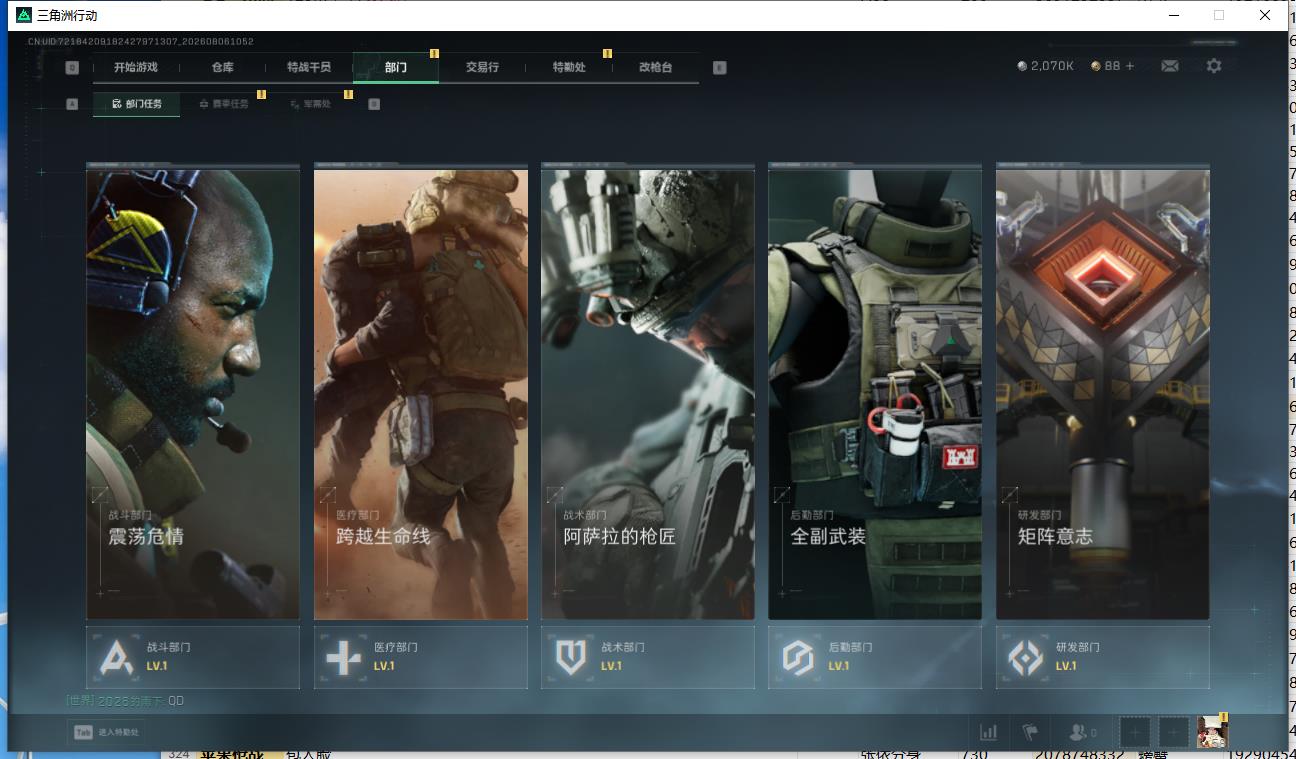Click the E key hint icon
Image resolution: width=1296 pixels, height=759 pixels.
click(719, 68)
